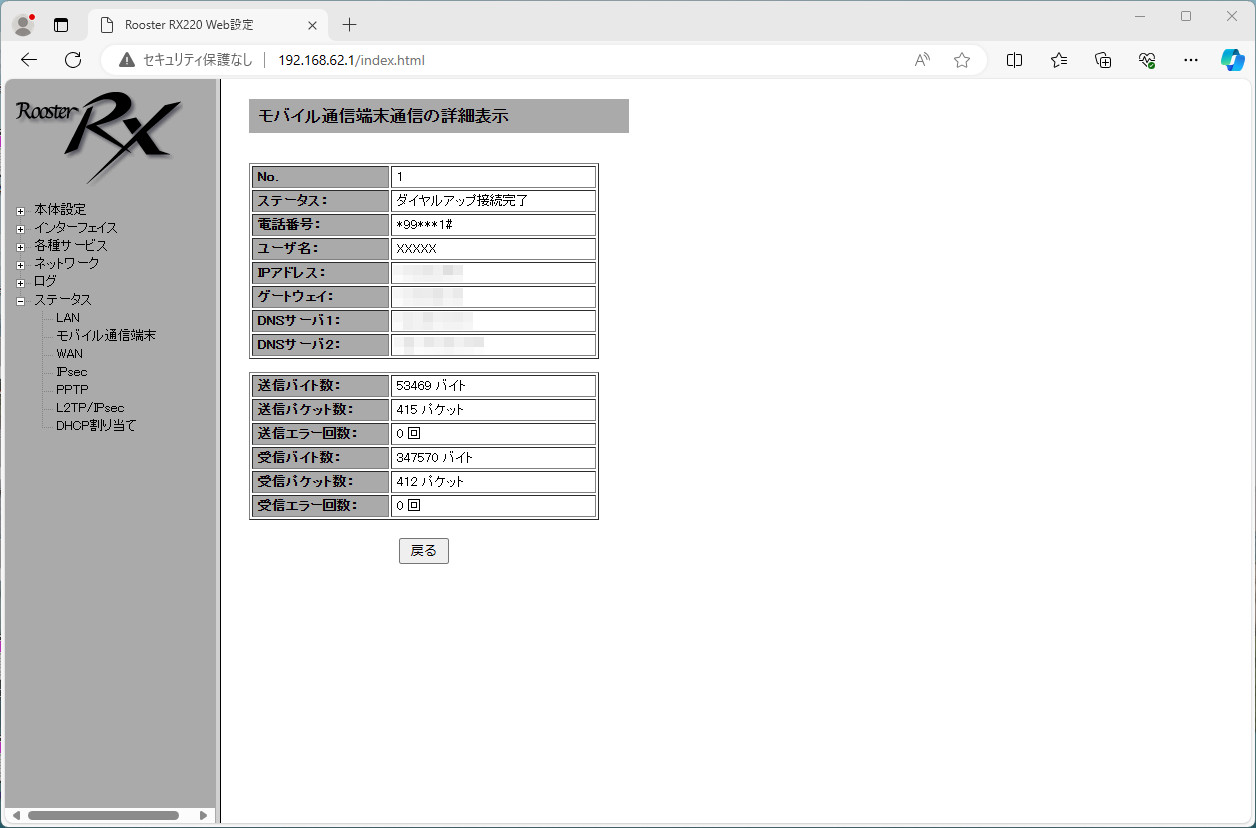
Task: Click the sidebar horizontal scrollbar
Action: 103,815
